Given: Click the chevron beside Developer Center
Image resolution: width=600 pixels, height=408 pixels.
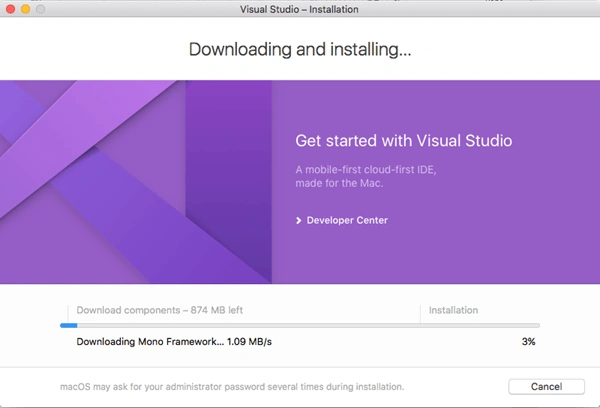Looking at the screenshot, I should (x=298, y=220).
